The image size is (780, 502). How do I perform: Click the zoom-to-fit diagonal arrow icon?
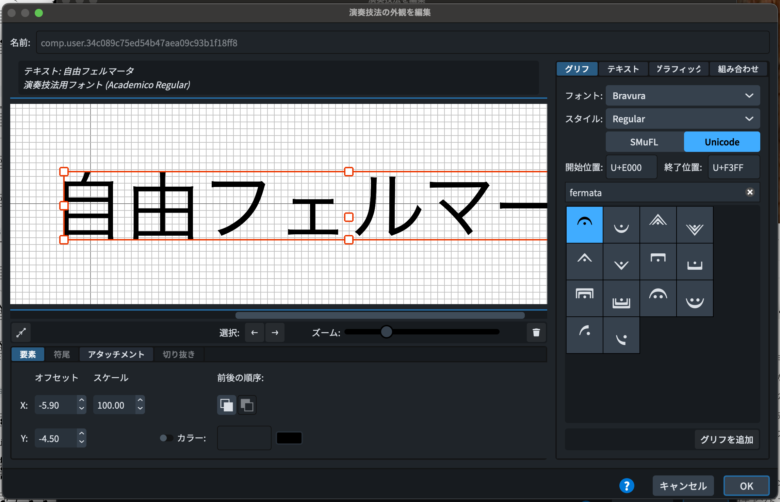pos(21,332)
